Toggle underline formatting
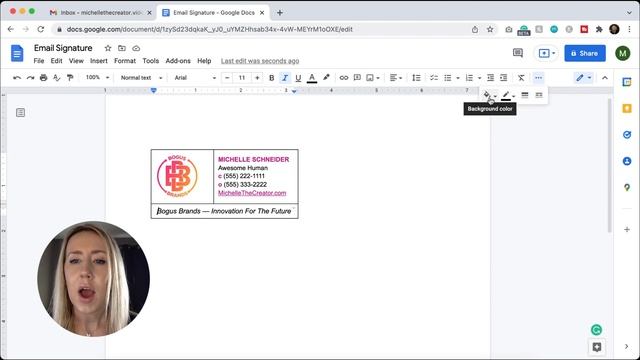Screen dimensions: 640x360 [x=298, y=78]
